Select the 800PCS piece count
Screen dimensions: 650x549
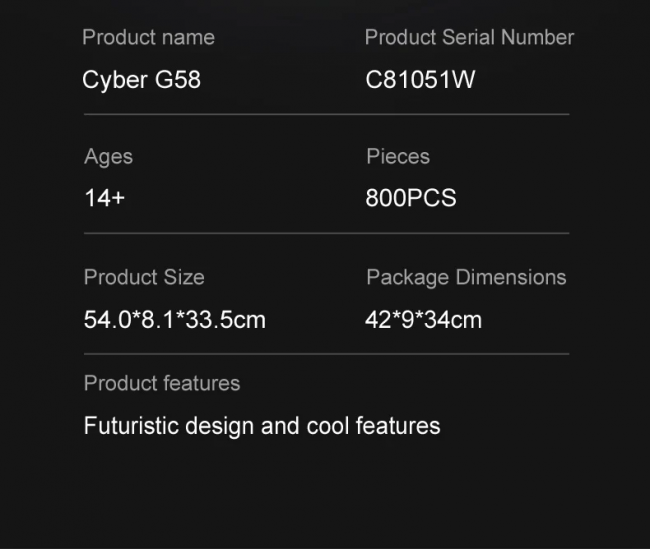click(411, 198)
